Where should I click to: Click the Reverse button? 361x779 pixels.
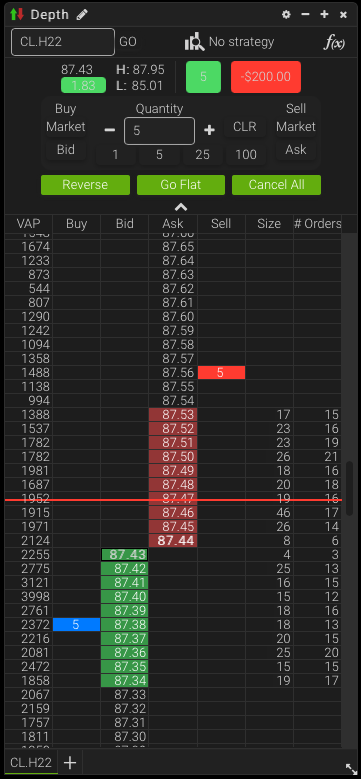coord(85,185)
